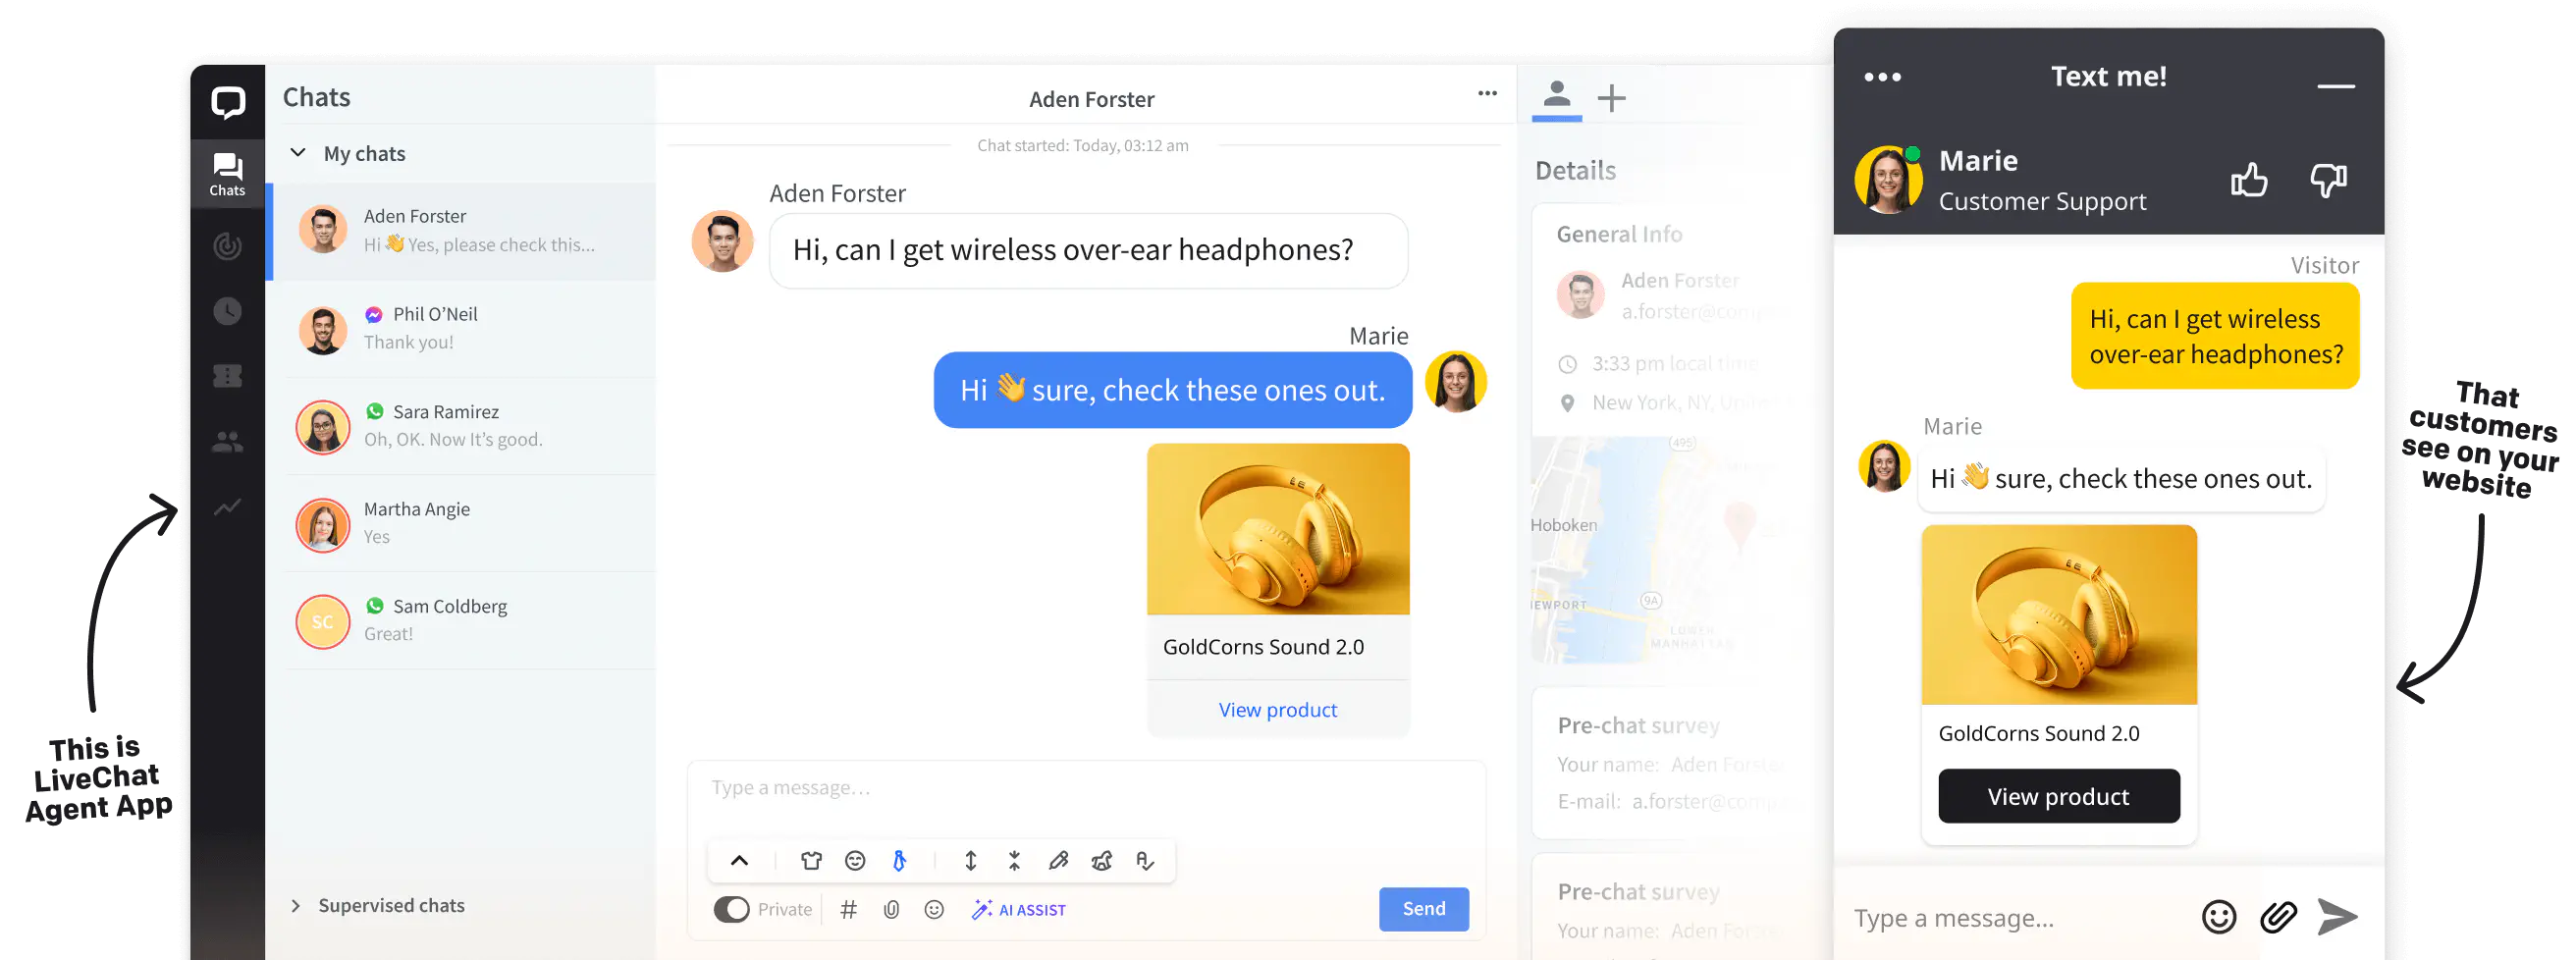This screenshot has width=2576, height=960.
Task: Open chat options three-dot menu for Aden Forster
Action: click(1487, 93)
